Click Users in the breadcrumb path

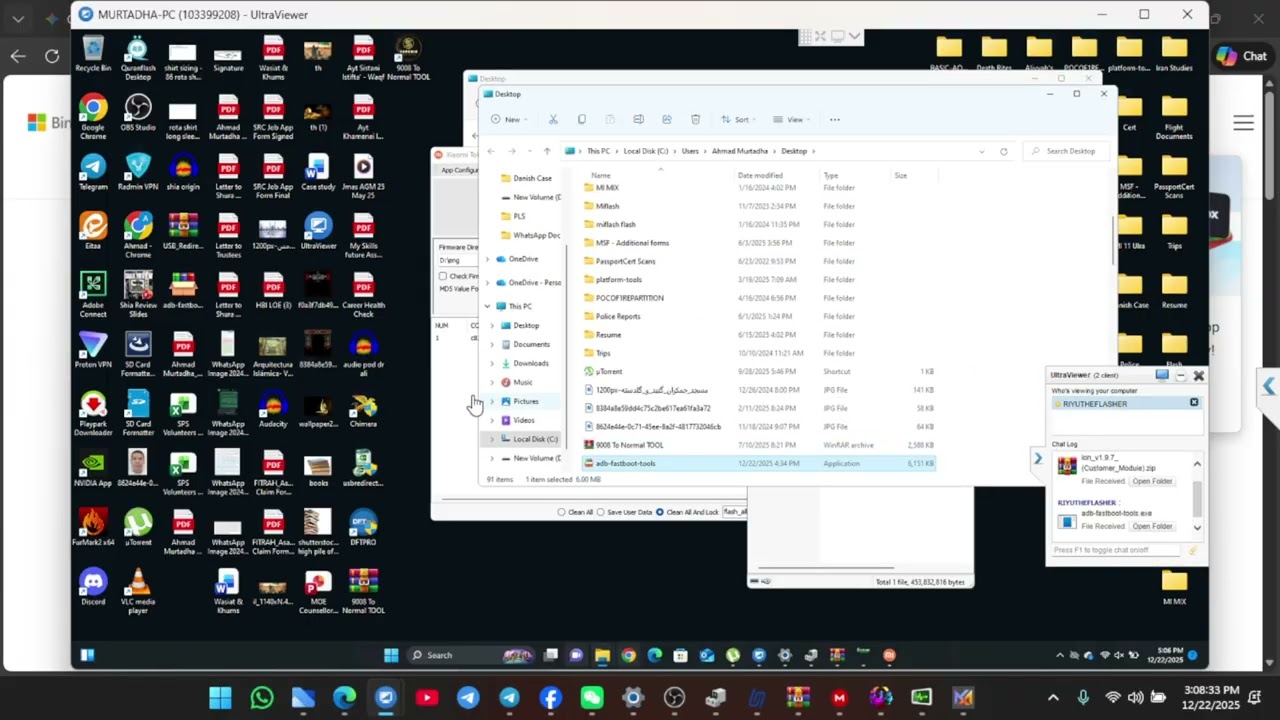click(690, 151)
